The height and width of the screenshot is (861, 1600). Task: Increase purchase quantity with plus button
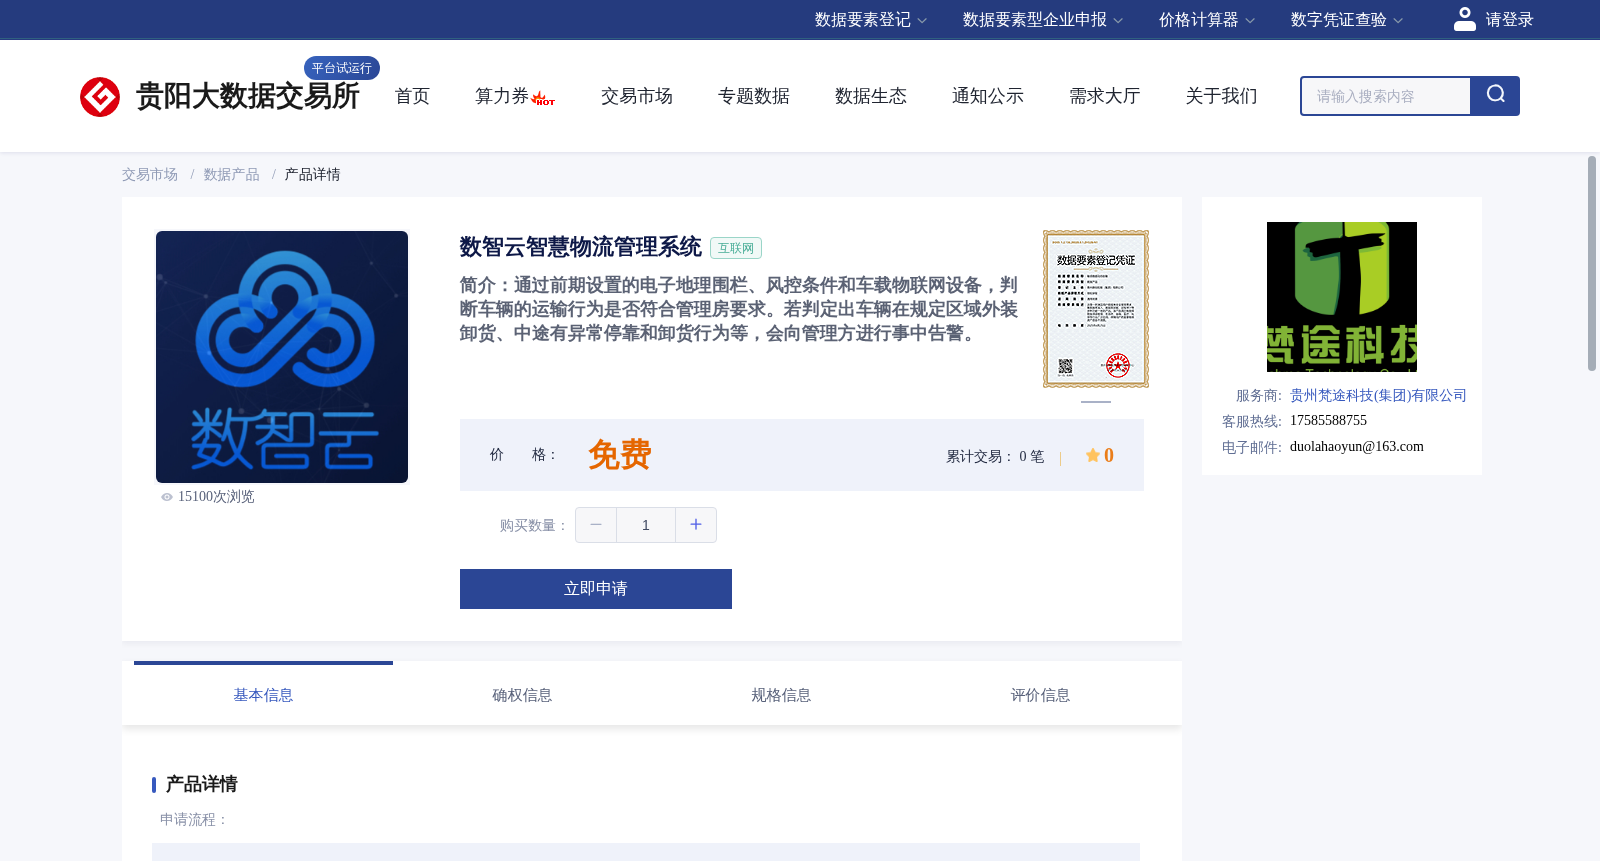click(x=696, y=525)
